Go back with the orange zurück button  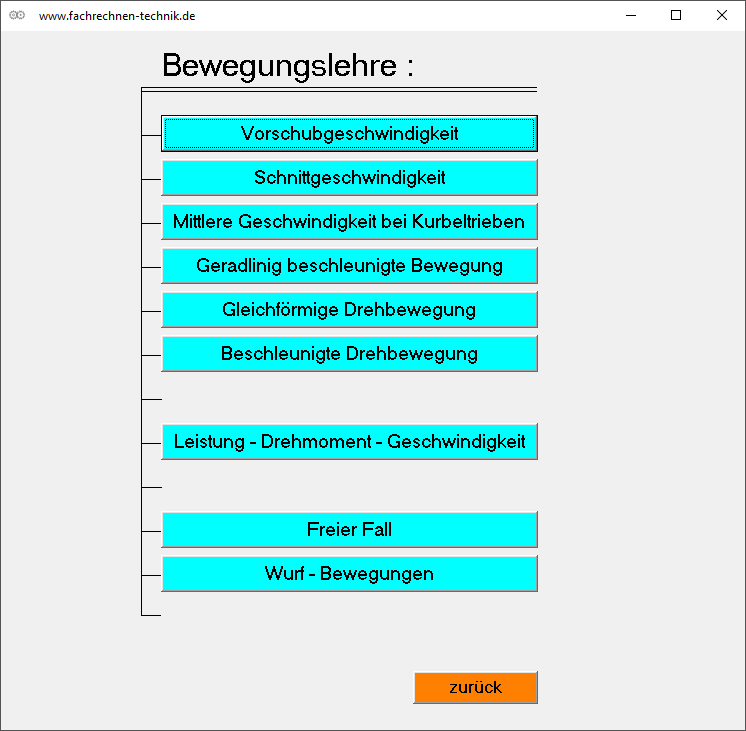pyautogui.click(x=475, y=688)
